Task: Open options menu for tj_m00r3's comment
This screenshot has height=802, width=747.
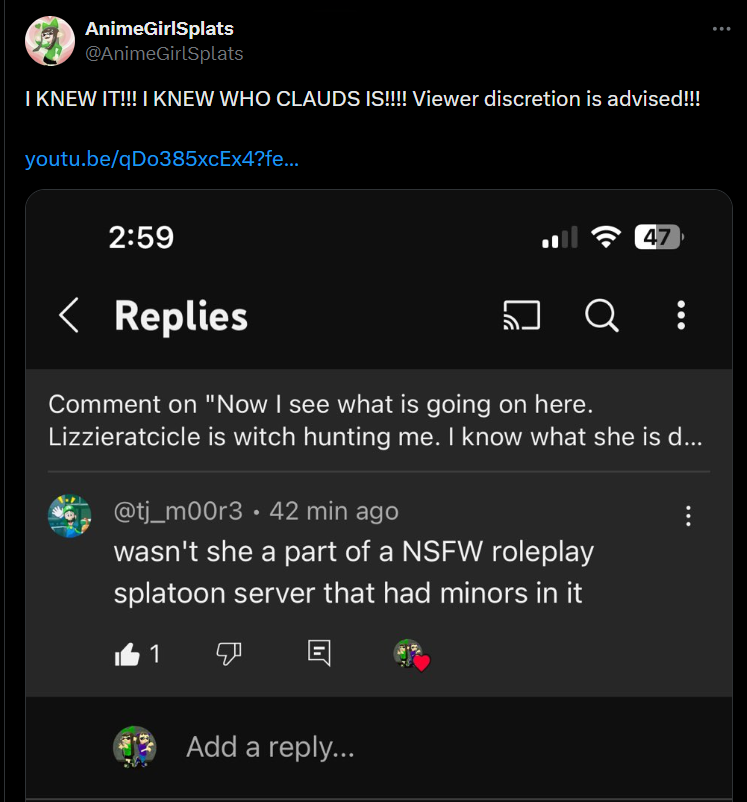Action: pos(688,516)
